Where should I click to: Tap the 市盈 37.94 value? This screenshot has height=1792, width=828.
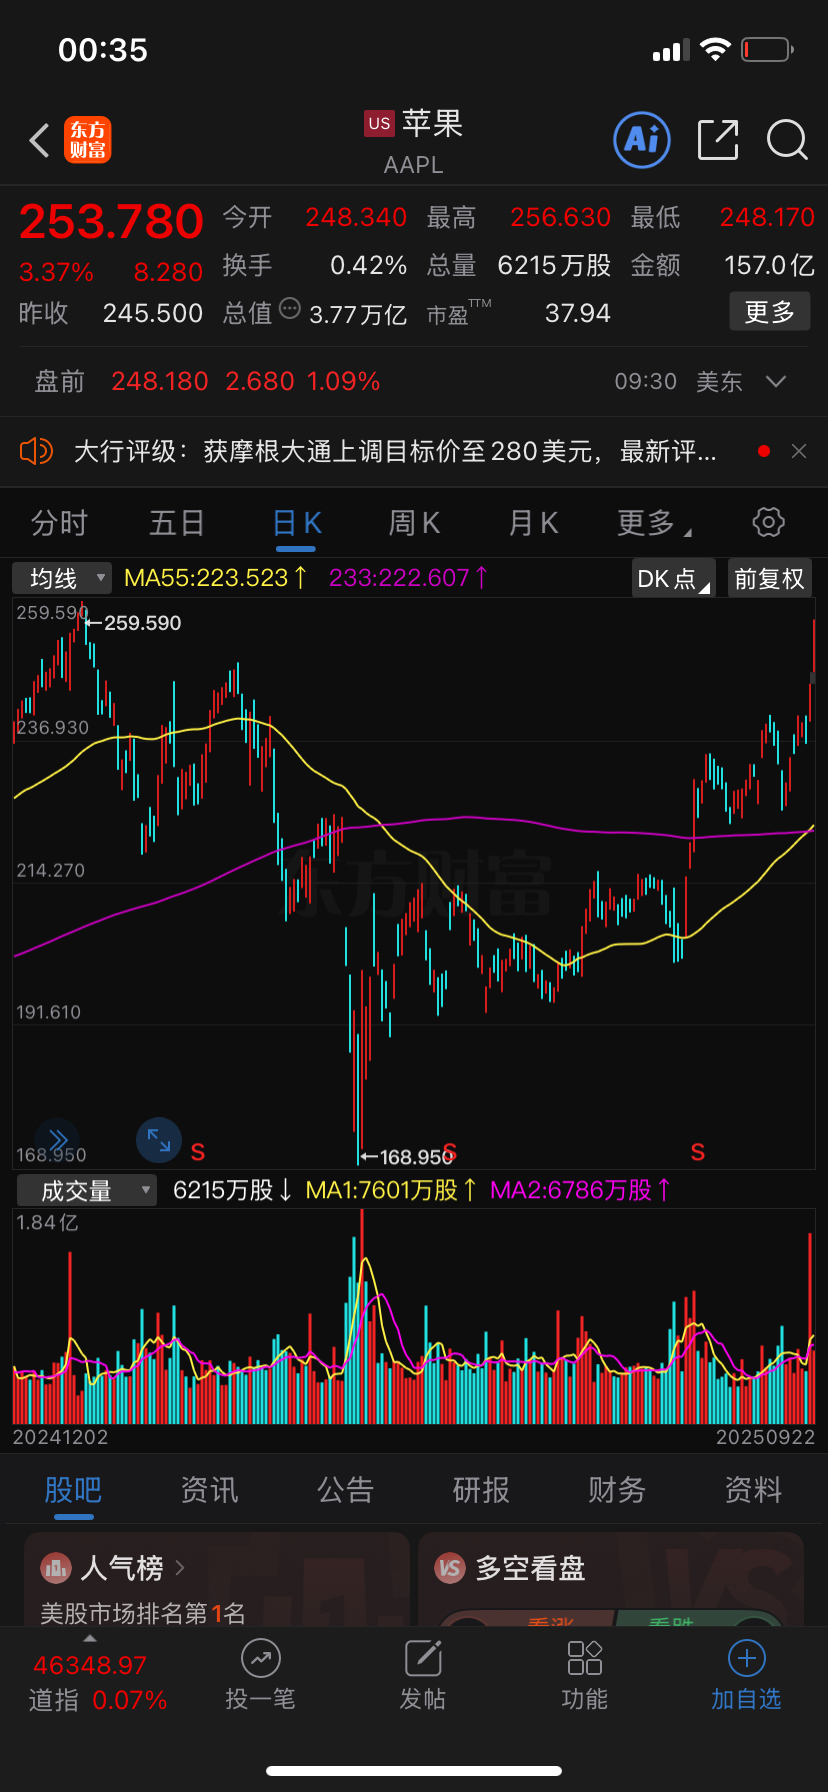(577, 313)
